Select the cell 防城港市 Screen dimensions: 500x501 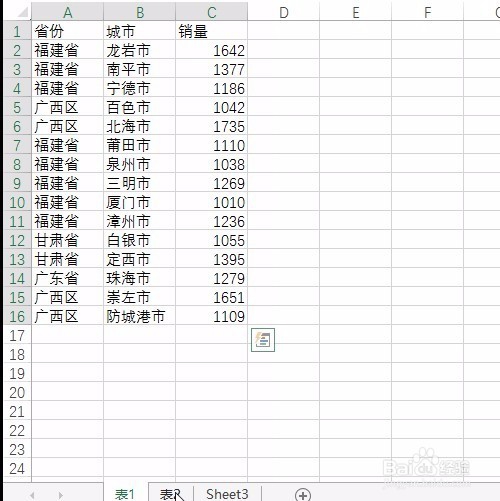[x=140, y=316]
